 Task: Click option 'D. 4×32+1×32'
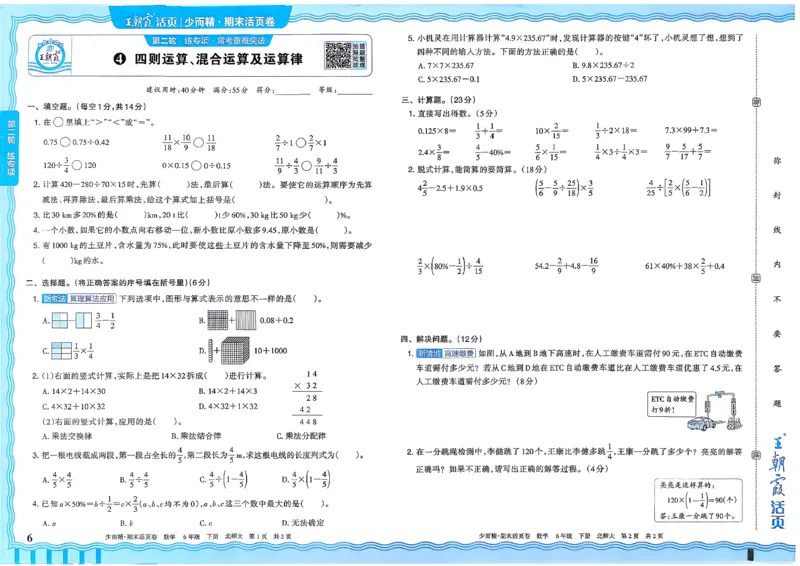[228, 407]
